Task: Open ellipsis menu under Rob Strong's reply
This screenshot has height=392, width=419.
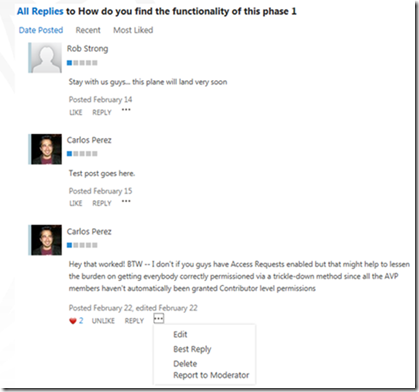Action: pos(126,110)
